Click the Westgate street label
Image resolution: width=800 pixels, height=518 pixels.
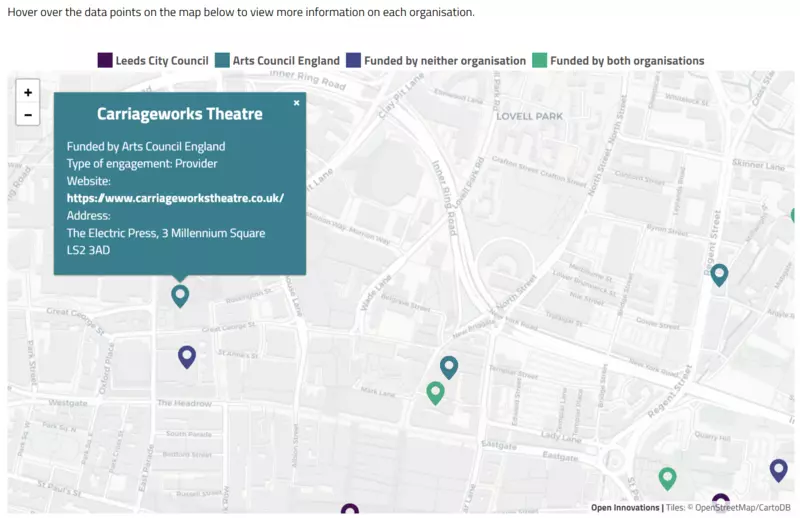(x=68, y=403)
